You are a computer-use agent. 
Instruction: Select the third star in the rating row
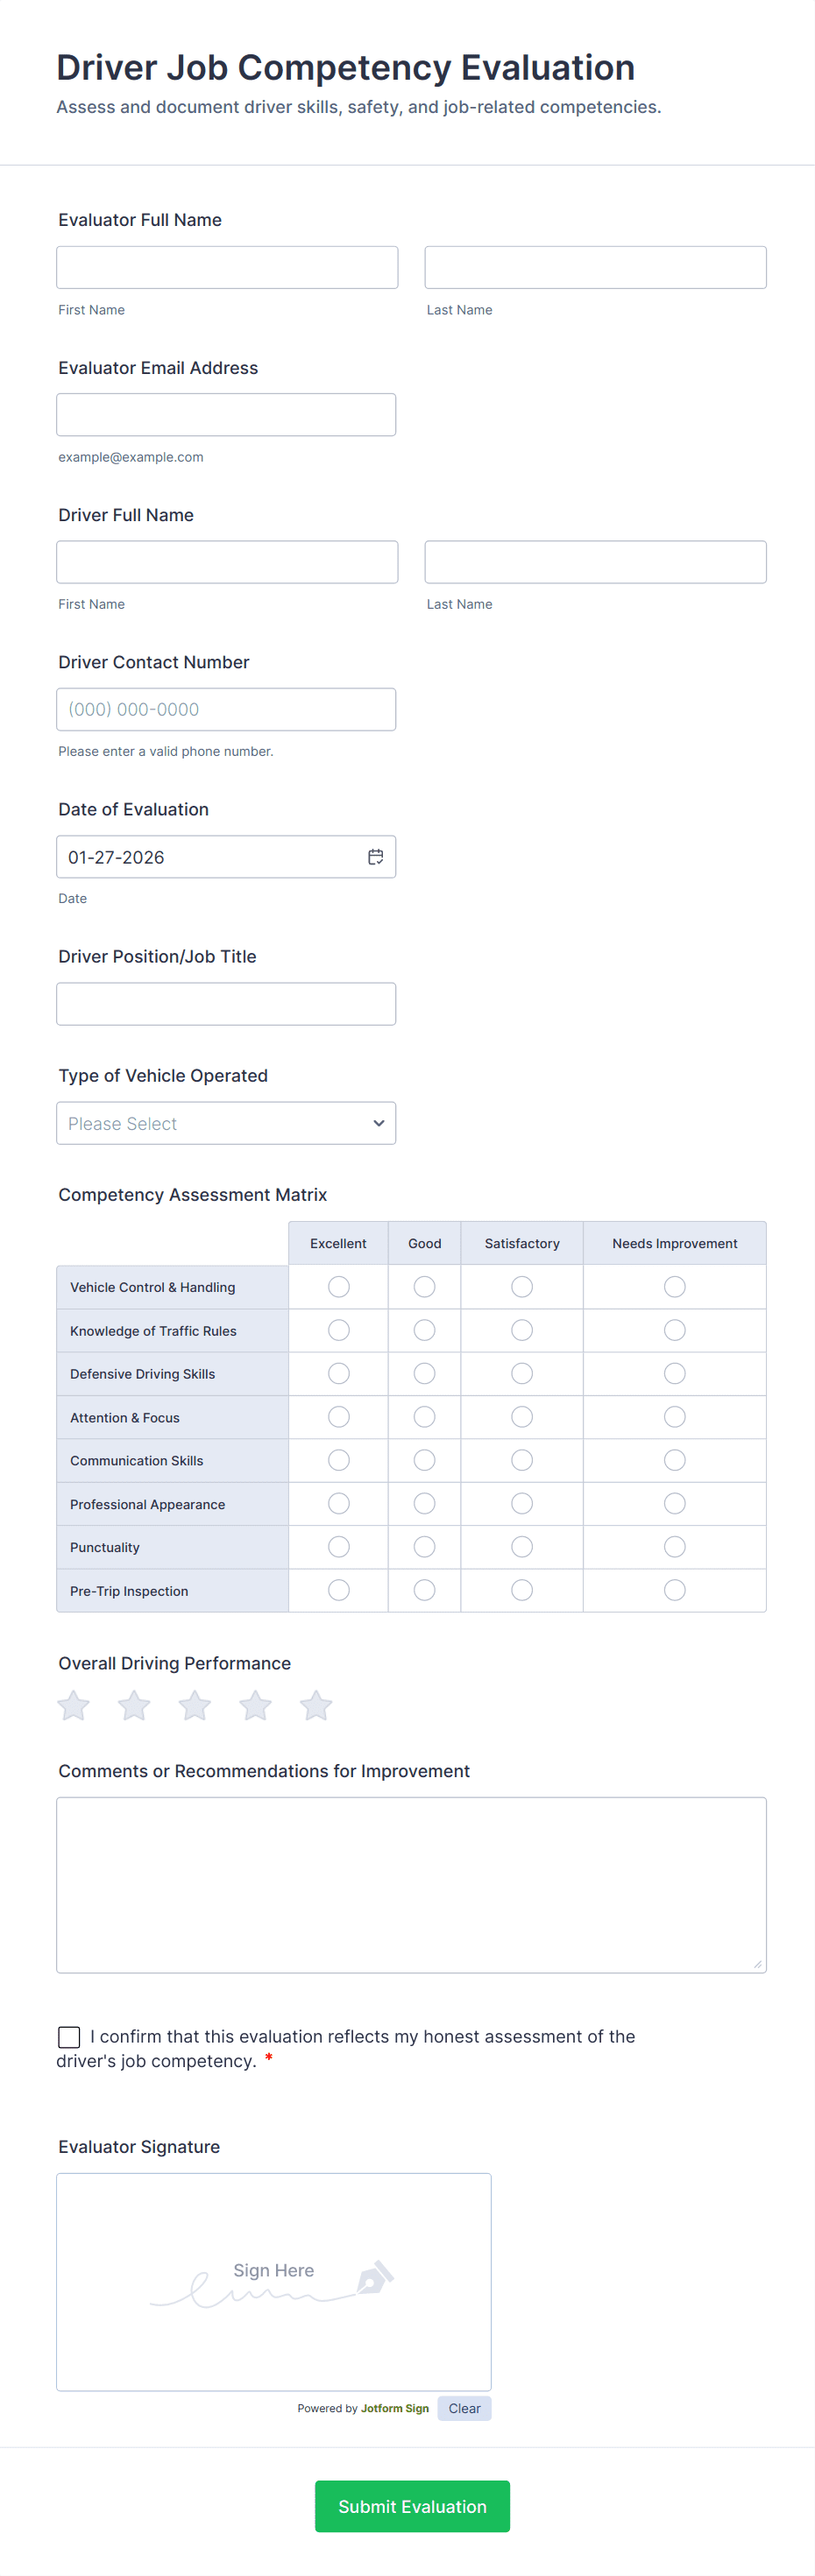(194, 1706)
